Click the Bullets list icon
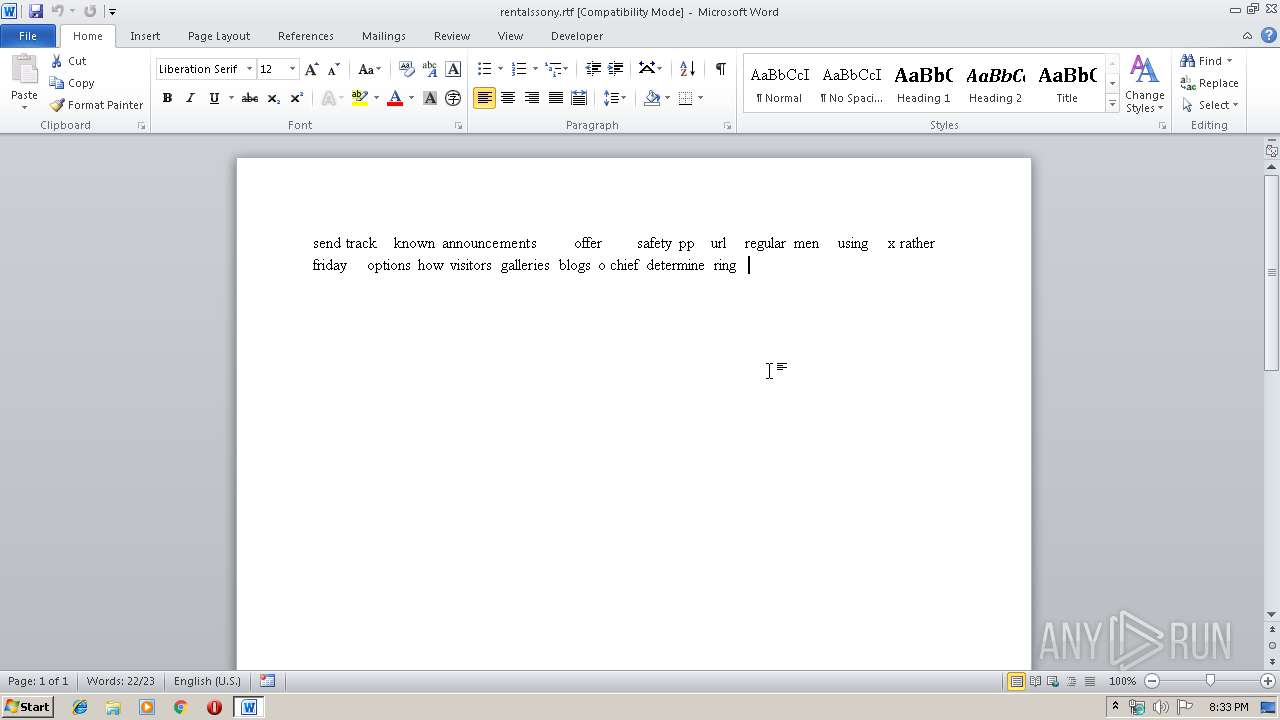 pos(484,69)
